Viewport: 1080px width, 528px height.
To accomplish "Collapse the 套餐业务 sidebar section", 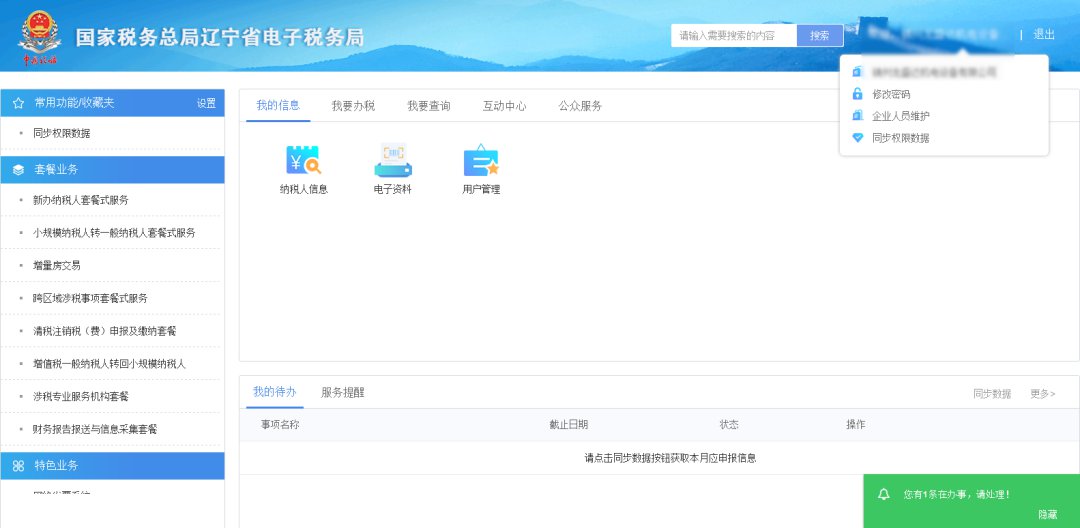I will 112,169.
